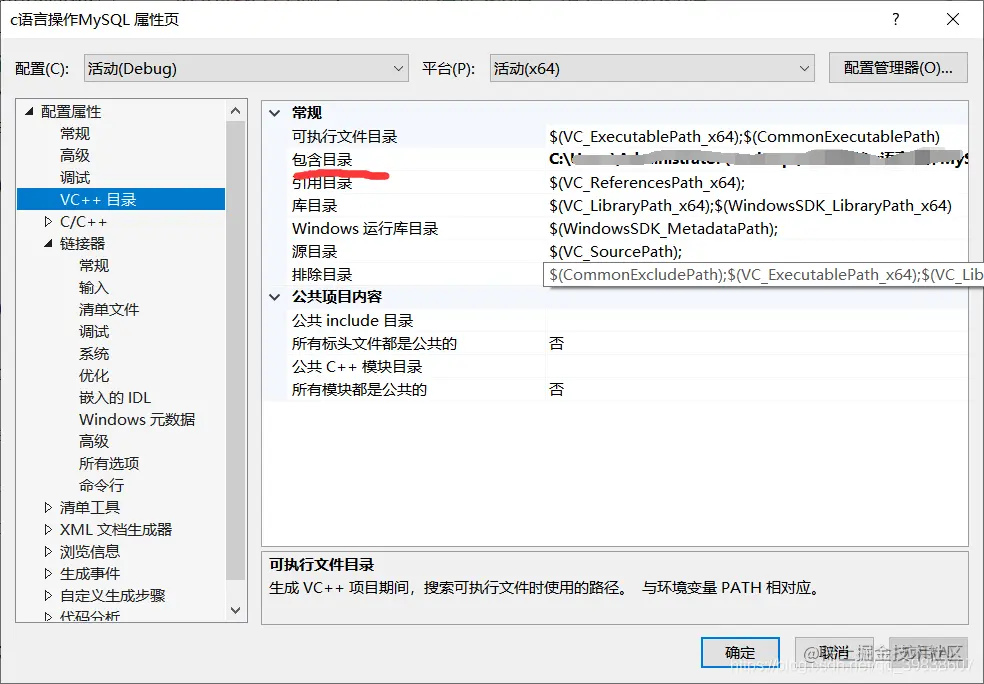Collapse the 常规 property group chevron
The image size is (984, 684).
[x=274, y=113]
